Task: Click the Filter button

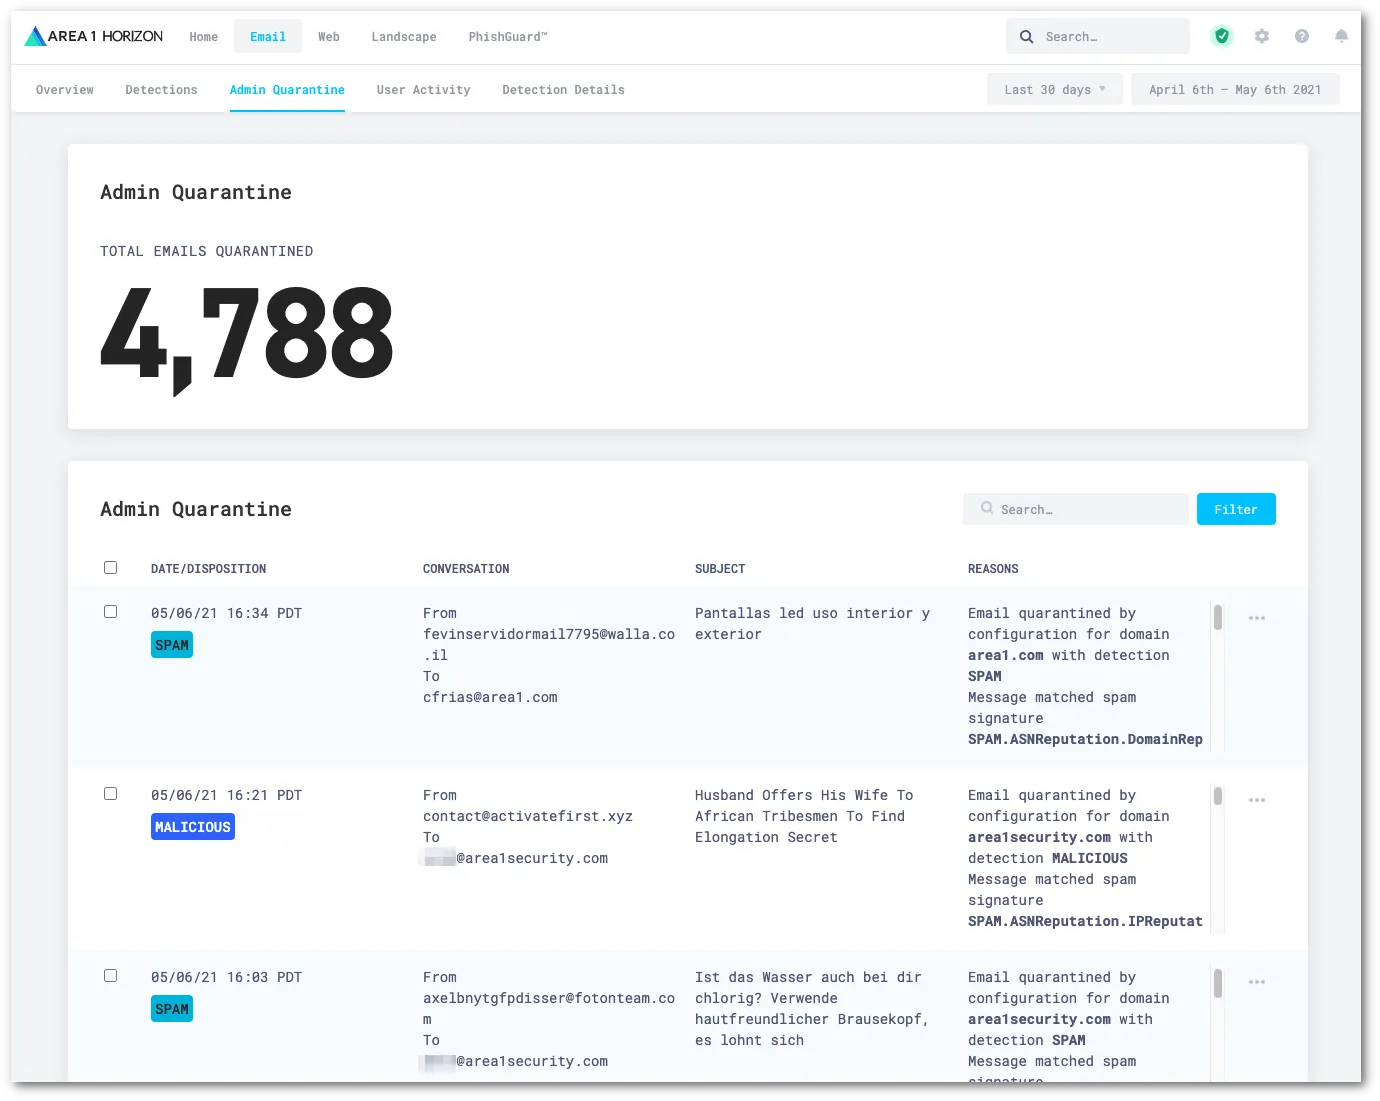Action: click(x=1235, y=509)
